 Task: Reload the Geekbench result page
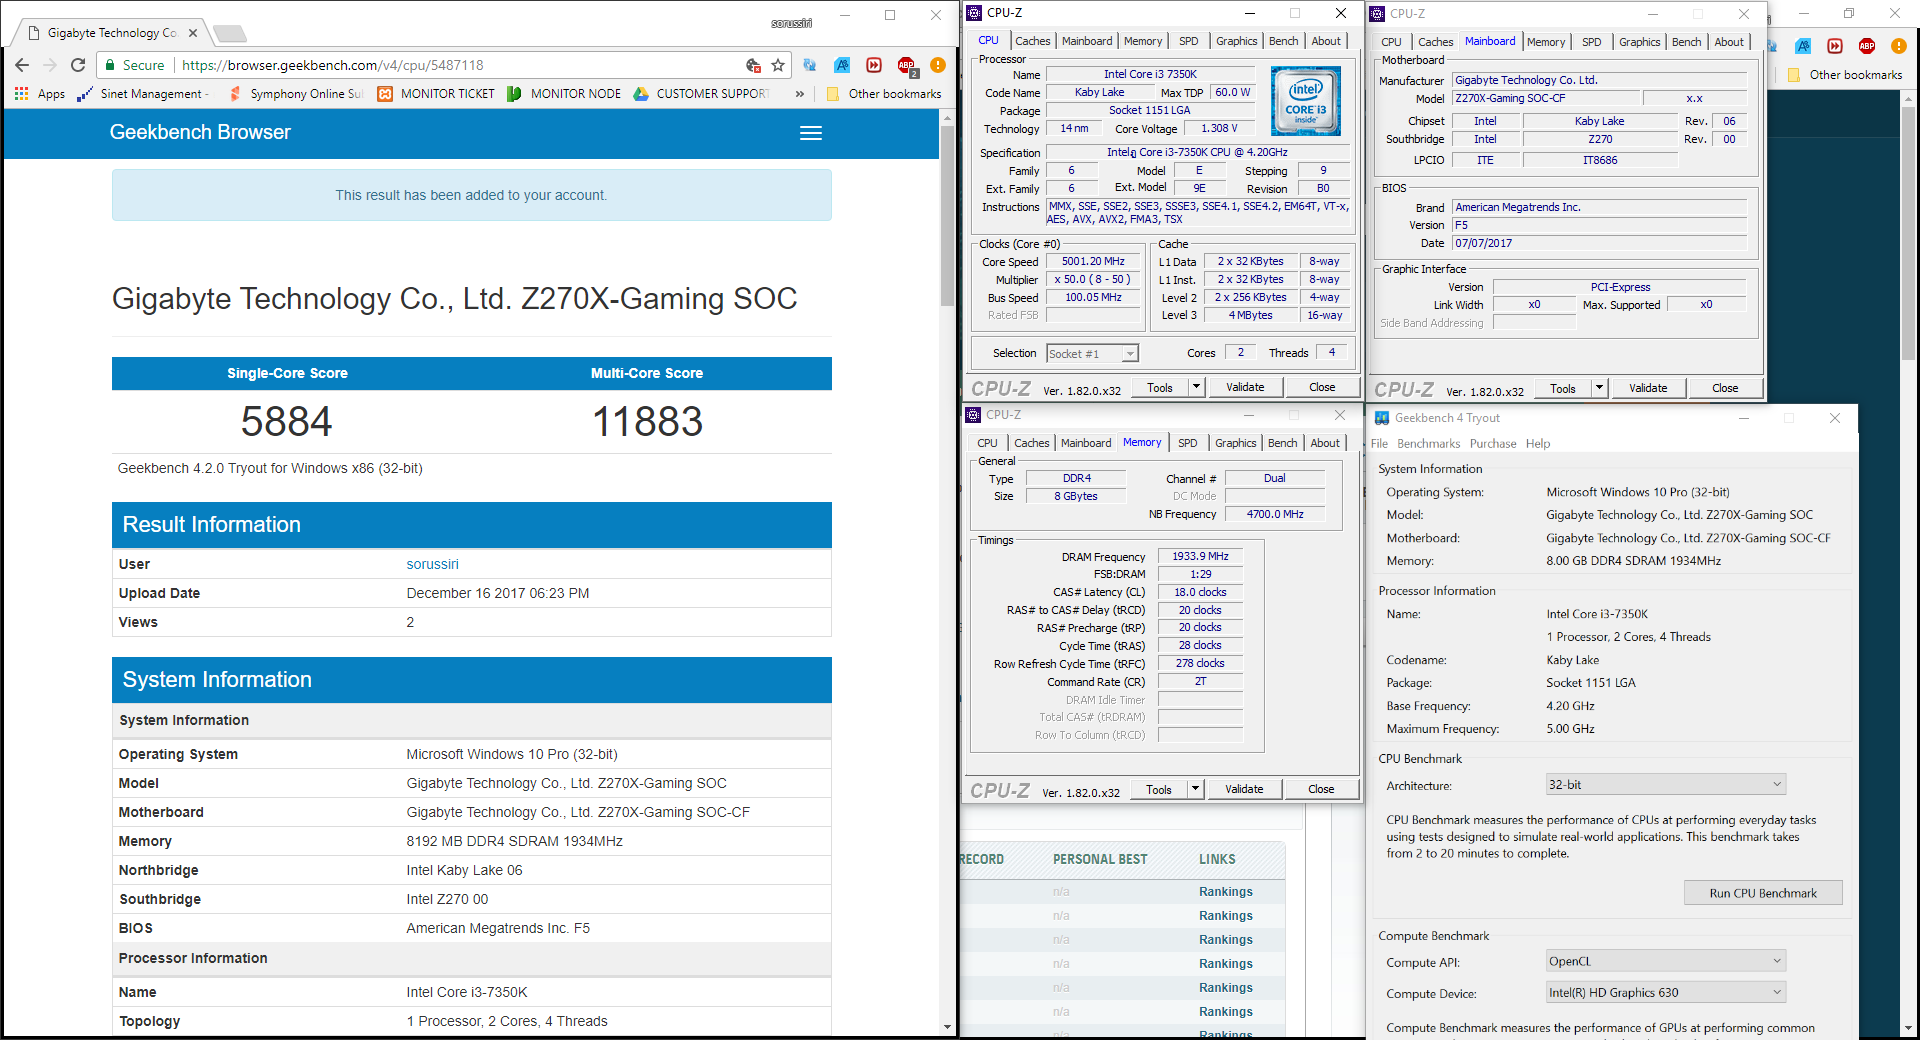coord(78,65)
